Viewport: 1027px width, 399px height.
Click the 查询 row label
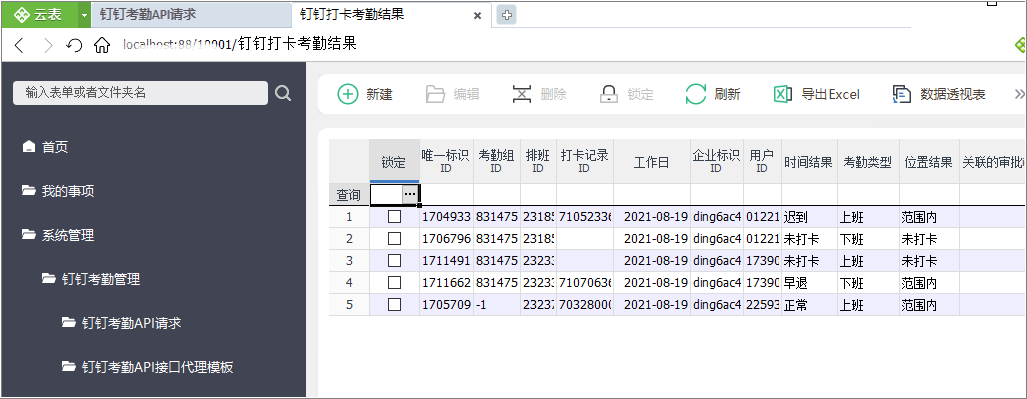tap(348, 195)
